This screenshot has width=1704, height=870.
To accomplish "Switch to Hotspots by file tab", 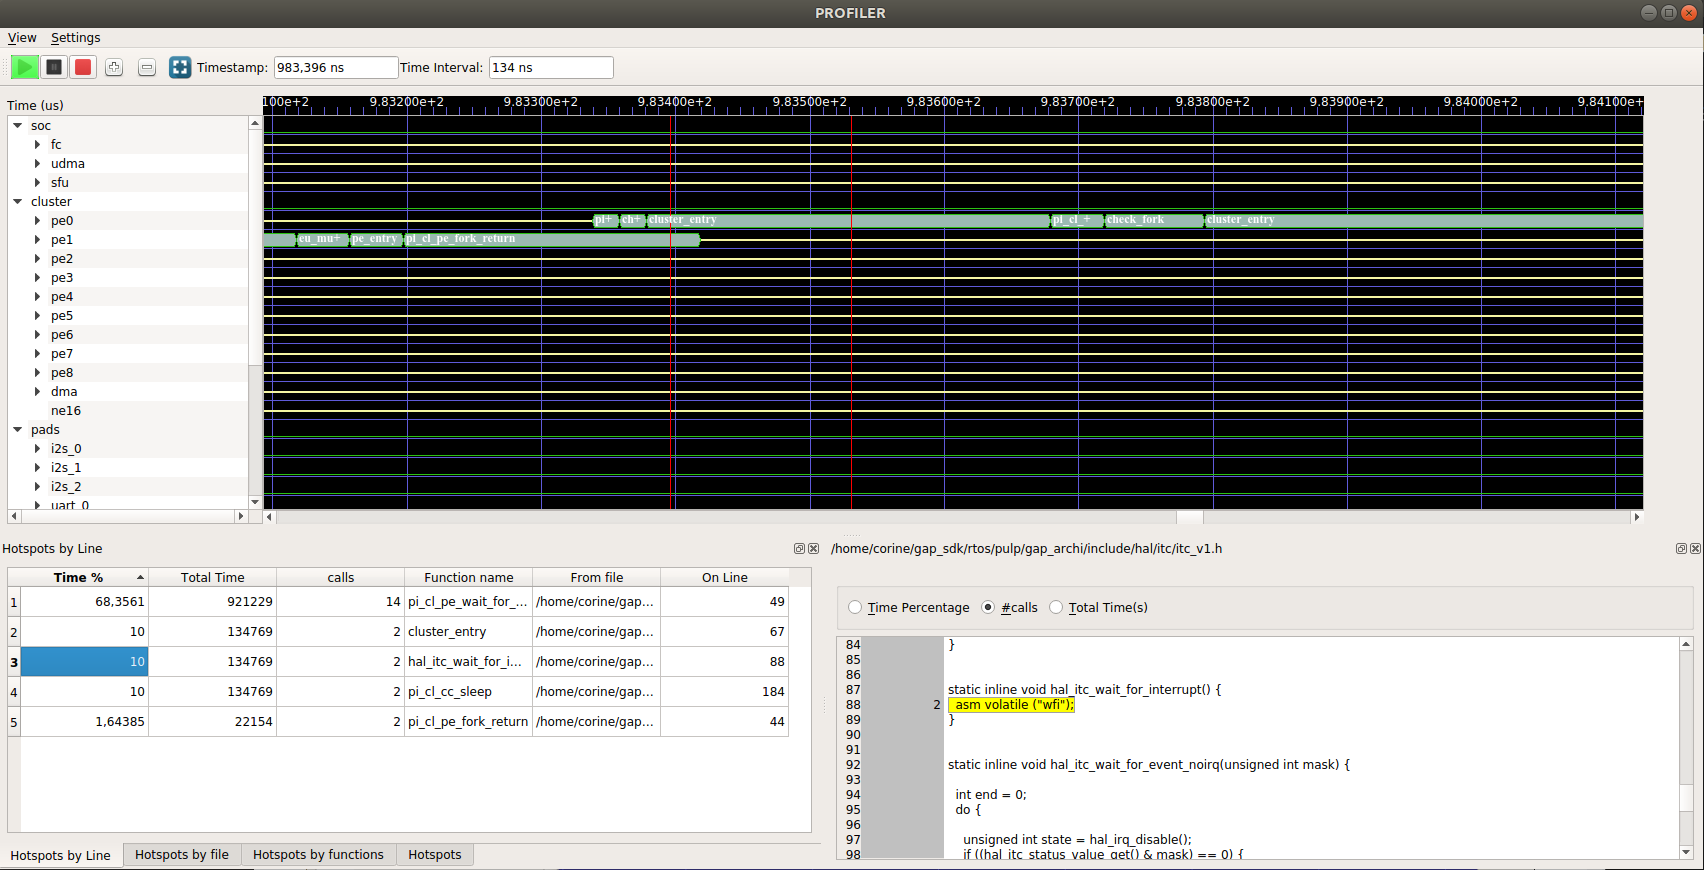I will coord(182,854).
